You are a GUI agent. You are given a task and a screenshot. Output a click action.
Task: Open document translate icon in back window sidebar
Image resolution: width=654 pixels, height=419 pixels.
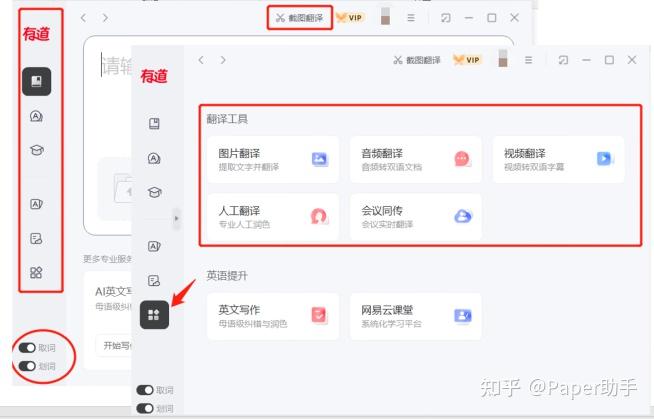[37, 204]
